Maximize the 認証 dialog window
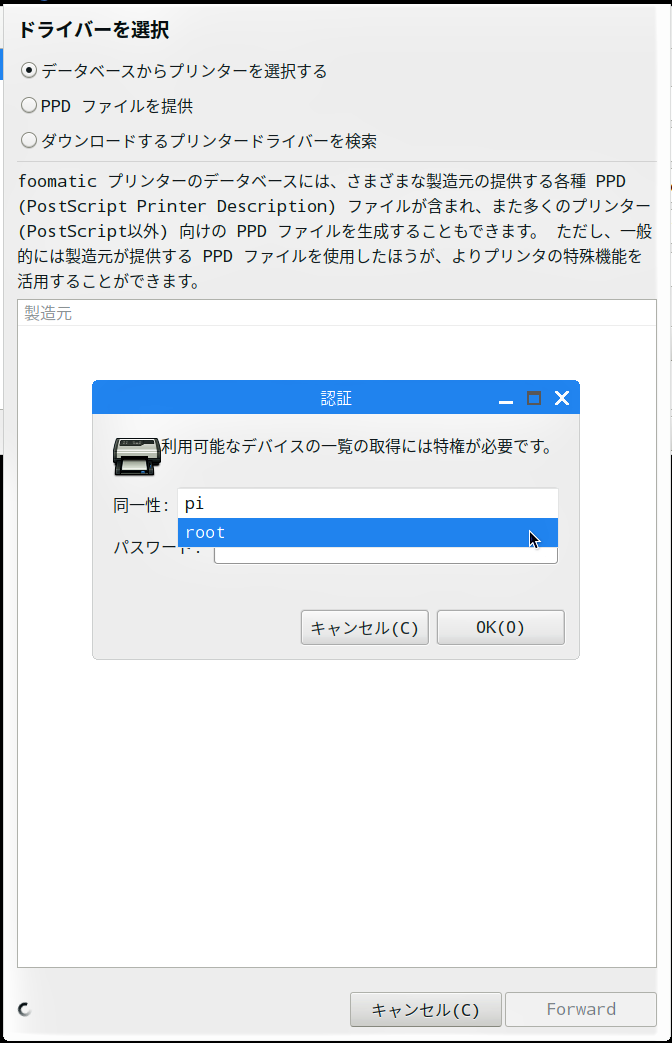The width and height of the screenshot is (672, 1043). coord(534,398)
